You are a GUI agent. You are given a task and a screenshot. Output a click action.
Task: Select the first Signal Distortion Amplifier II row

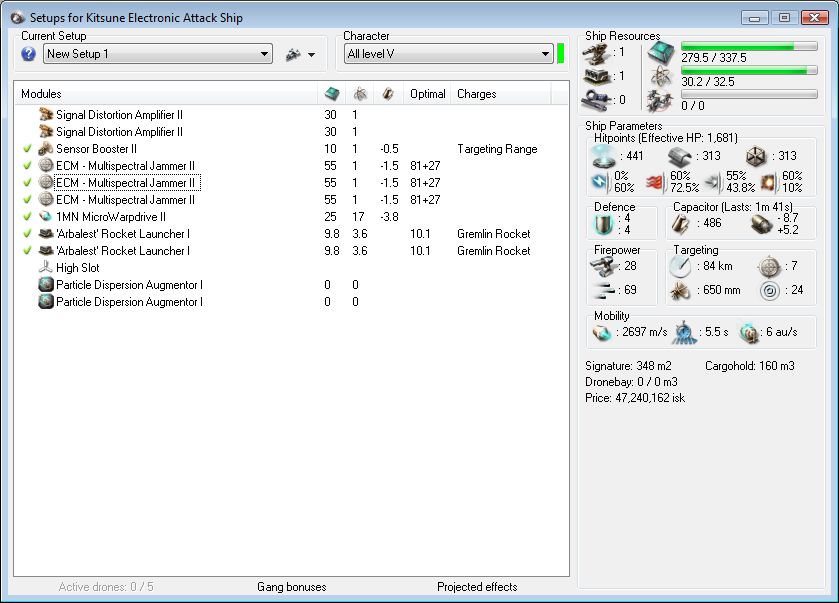291,115
